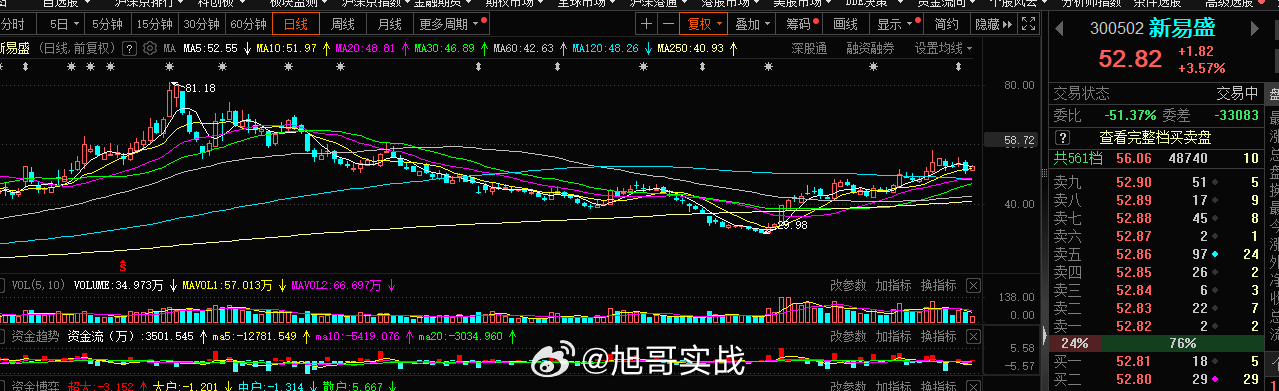The image size is (1279, 391).
Task: Click the 融资融券 label
Action: tap(870, 48)
